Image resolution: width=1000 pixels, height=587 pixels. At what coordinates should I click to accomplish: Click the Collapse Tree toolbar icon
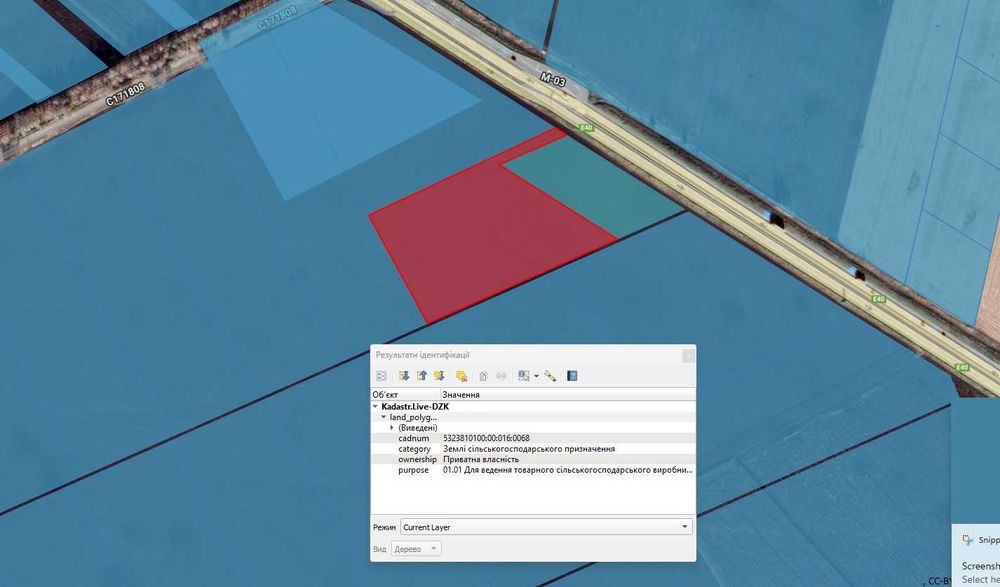(422, 376)
